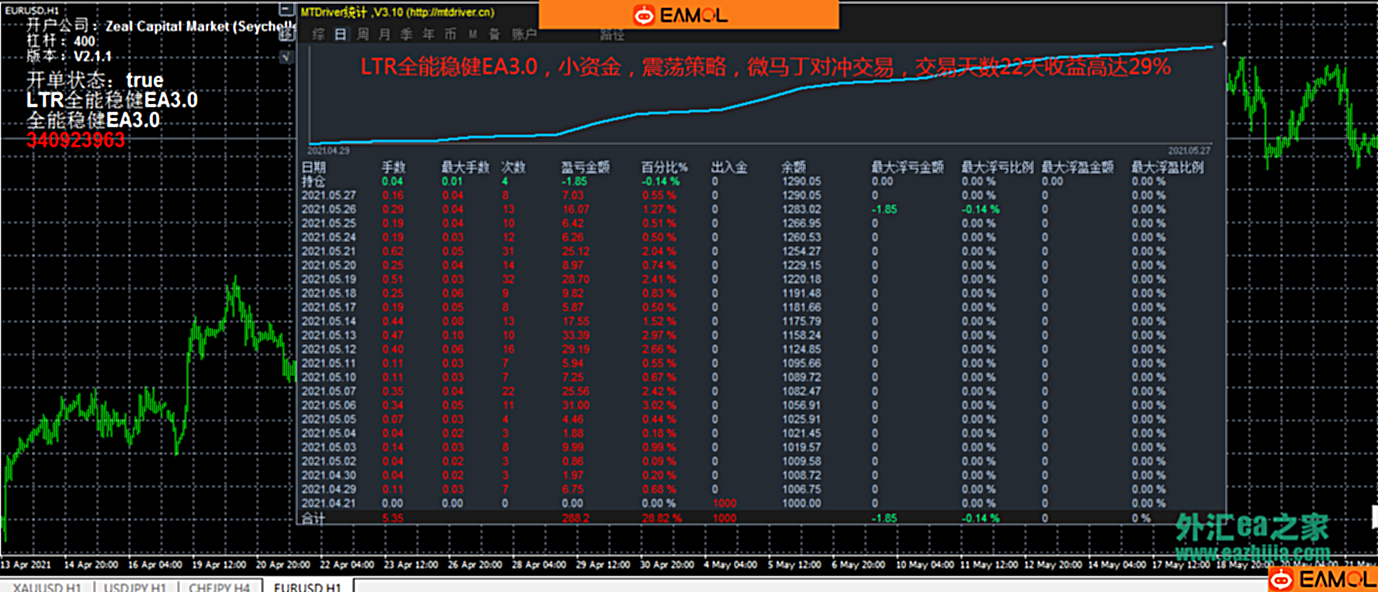Click the 合计 totals row label
This screenshot has height=592, width=1378.
click(314, 518)
